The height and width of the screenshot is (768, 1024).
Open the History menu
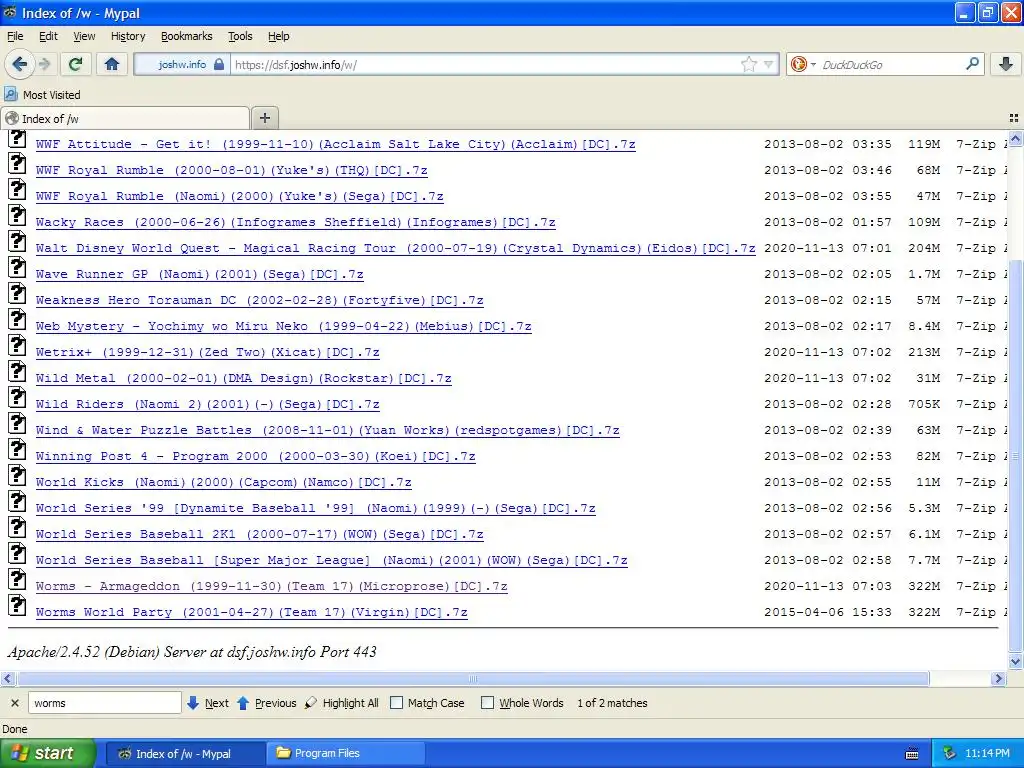(128, 36)
